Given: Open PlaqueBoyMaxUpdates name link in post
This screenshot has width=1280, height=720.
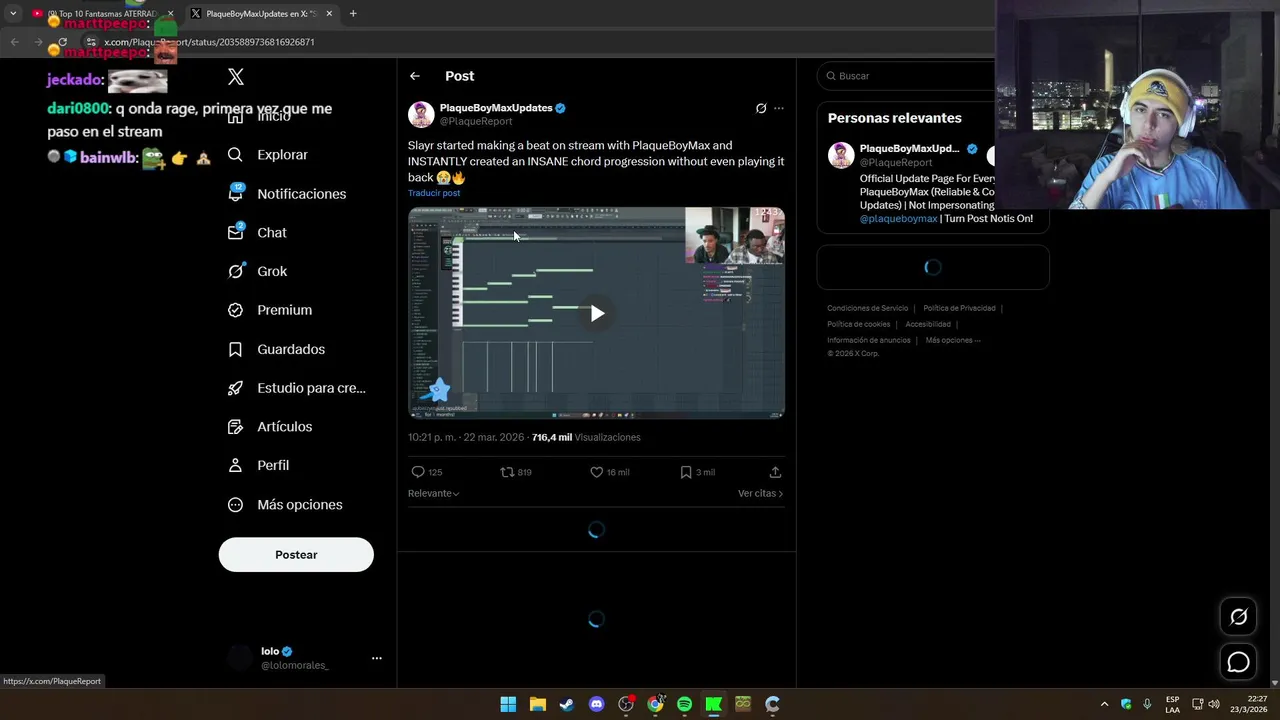Looking at the screenshot, I should (x=496, y=108).
